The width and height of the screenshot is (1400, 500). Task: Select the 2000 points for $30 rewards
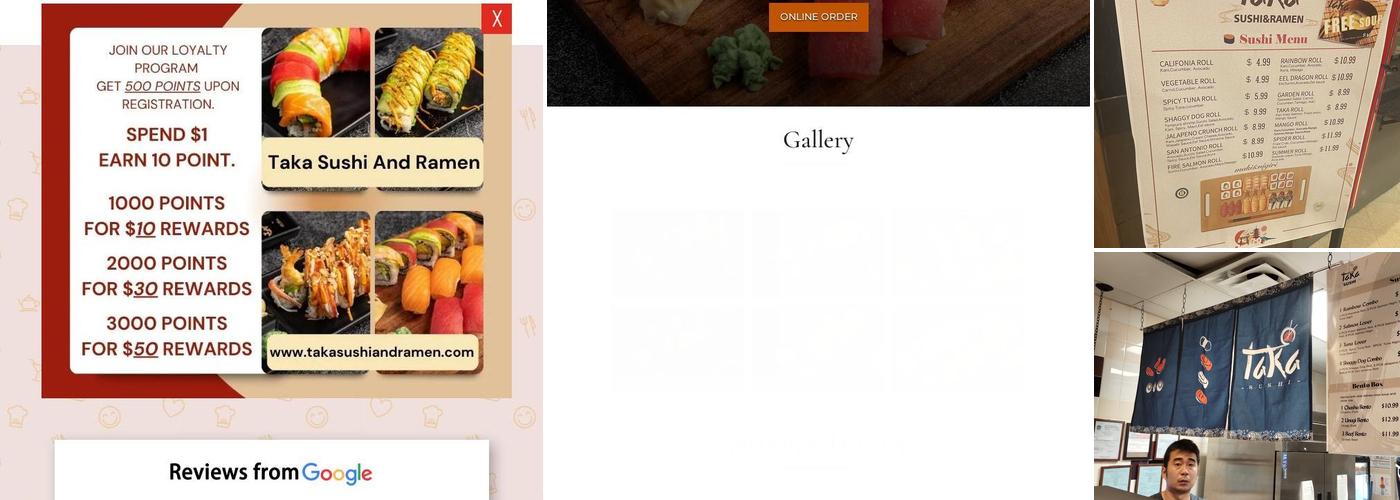(x=167, y=276)
